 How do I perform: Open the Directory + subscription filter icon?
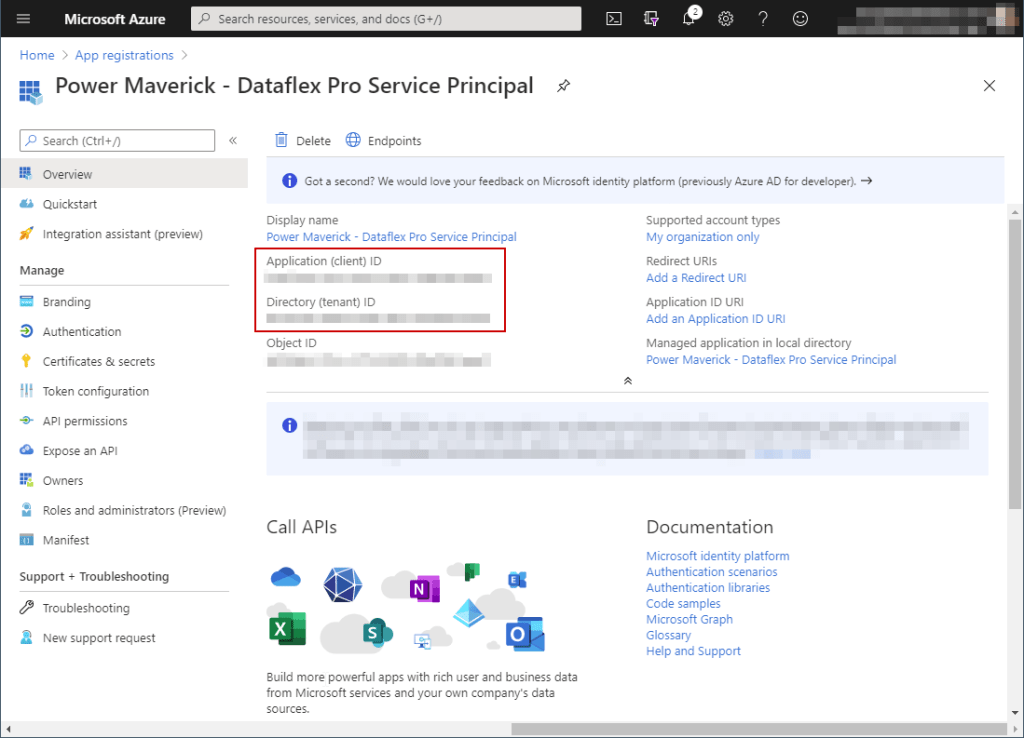[652, 18]
